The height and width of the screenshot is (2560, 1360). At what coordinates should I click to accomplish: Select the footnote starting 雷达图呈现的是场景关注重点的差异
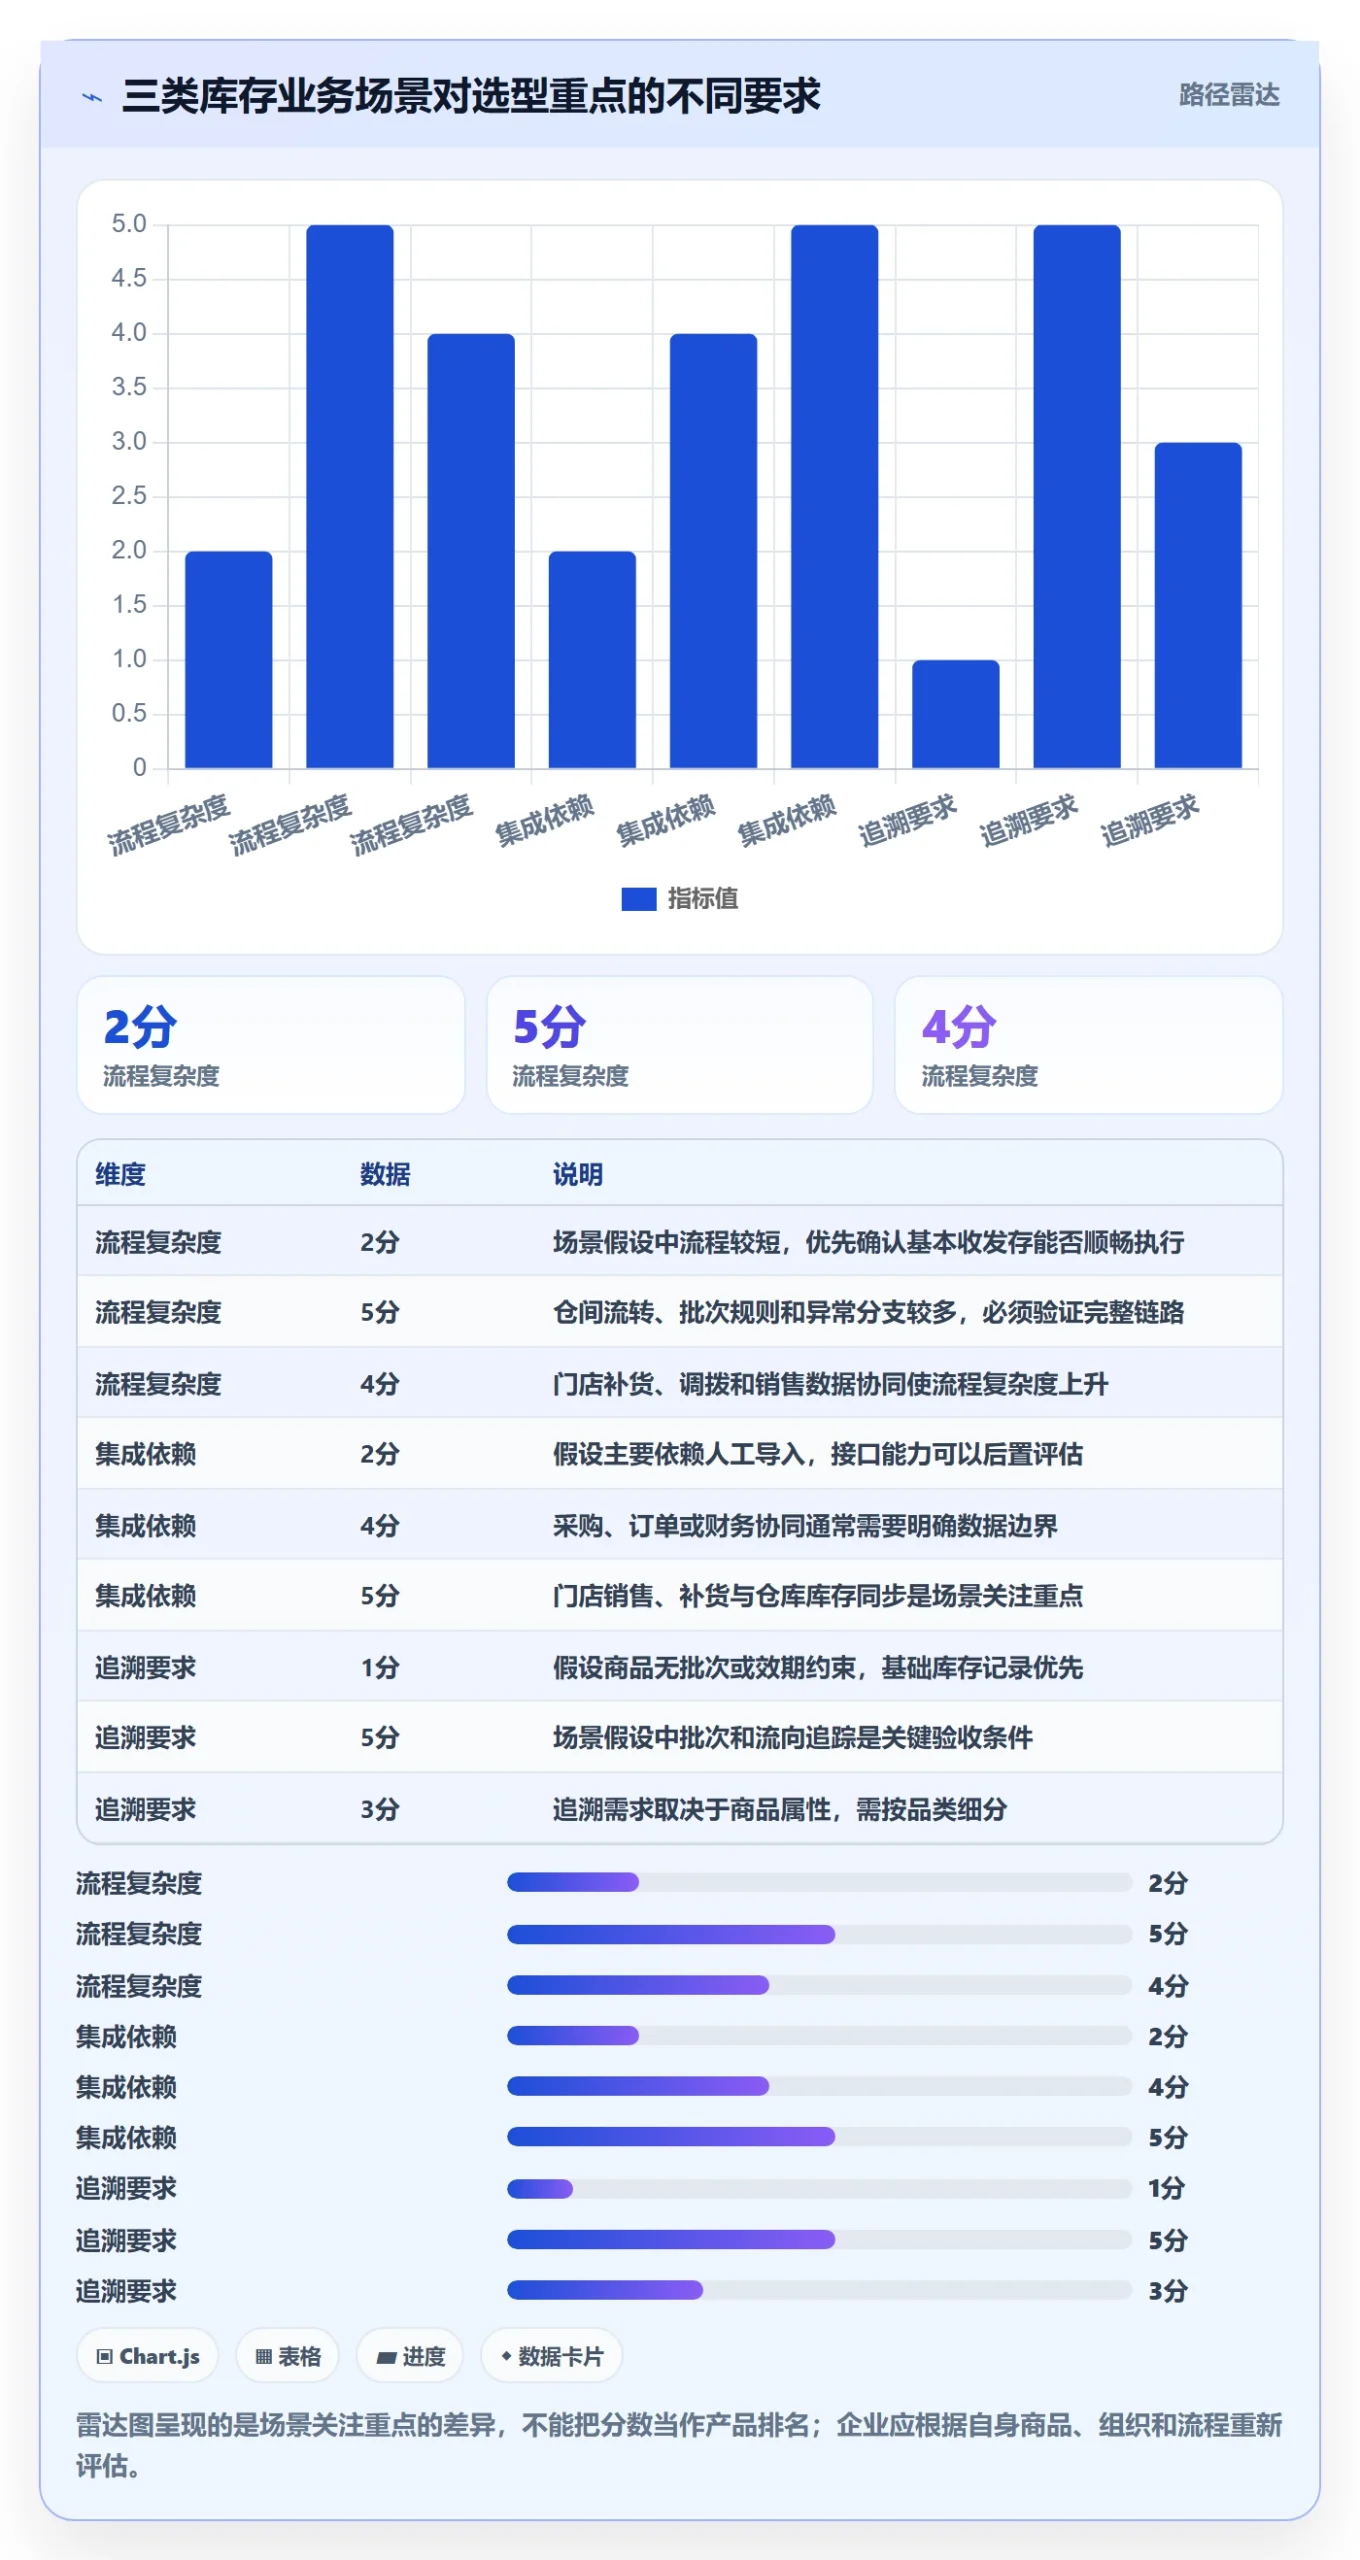click(x=679, y=2446)
